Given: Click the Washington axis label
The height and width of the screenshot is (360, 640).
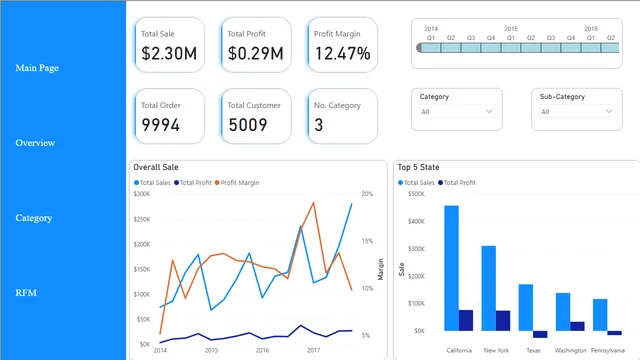Looking at the screenshot, I should (x=570, y=350).
